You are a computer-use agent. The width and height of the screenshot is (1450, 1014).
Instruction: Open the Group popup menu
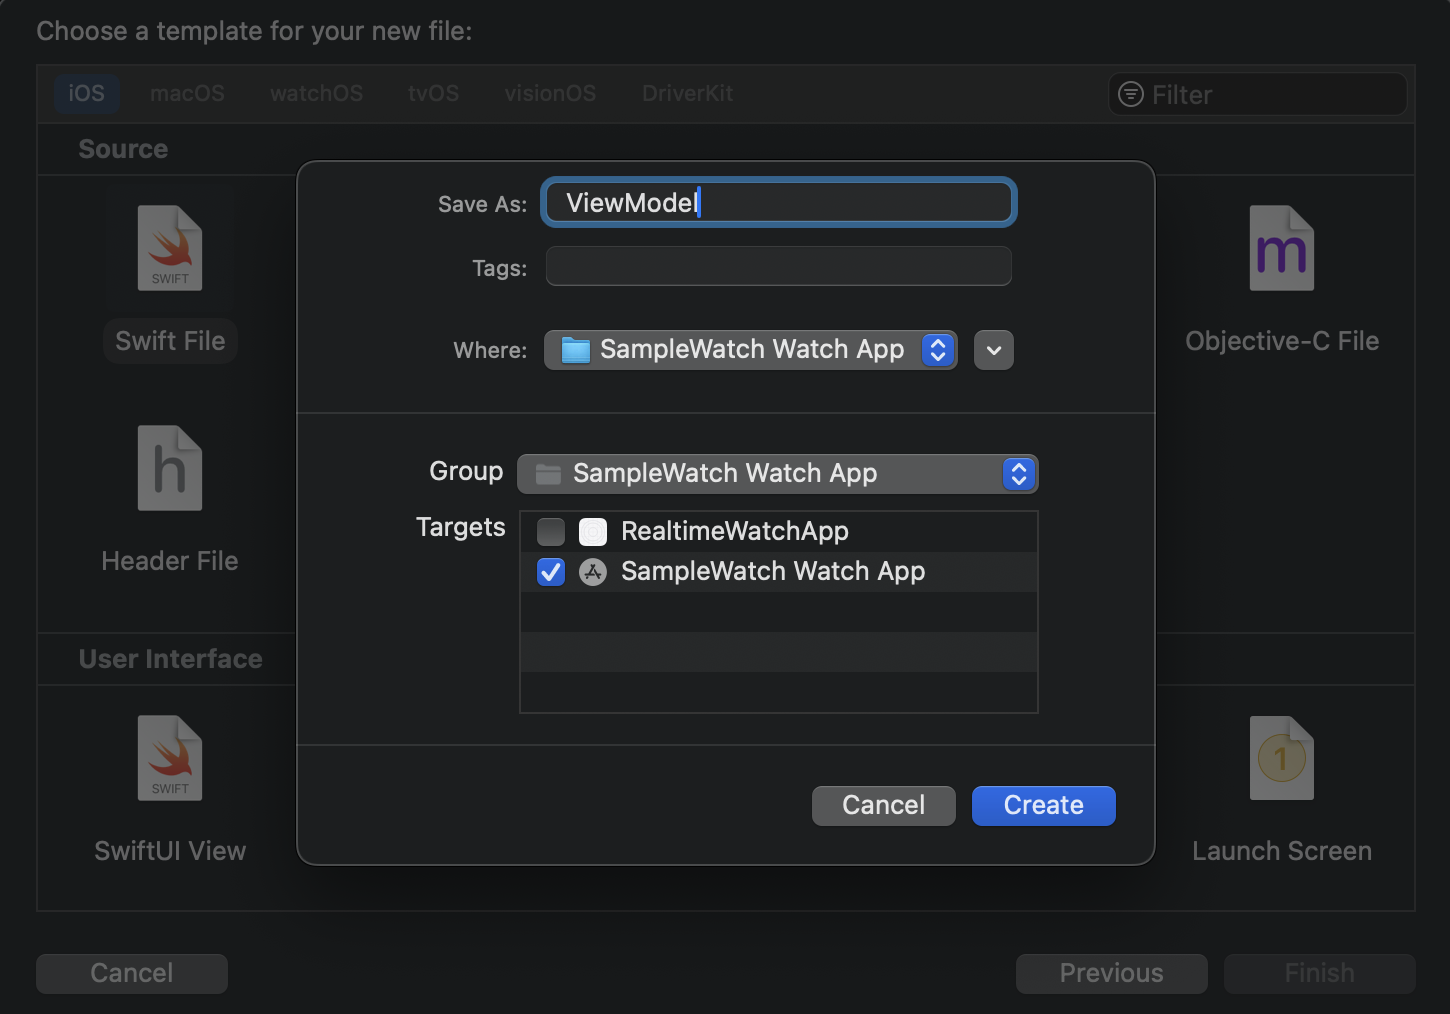[x=777, y=474]
